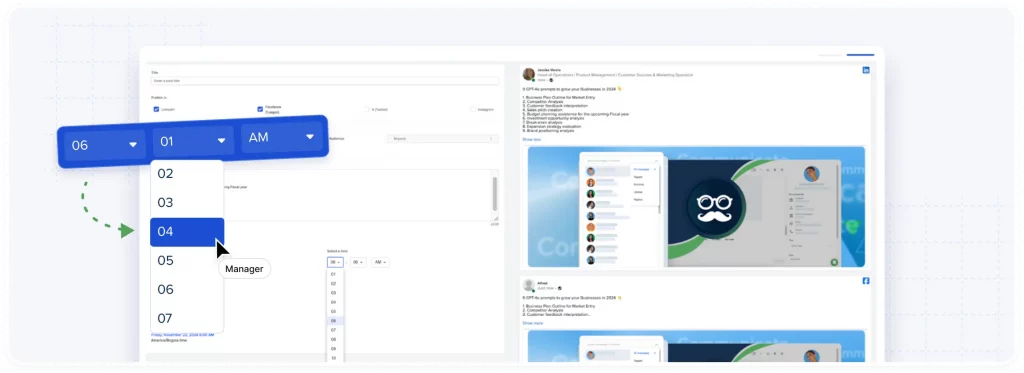Select 07 in the enlarged dropdown list
1024x373 pixels.
187,319
